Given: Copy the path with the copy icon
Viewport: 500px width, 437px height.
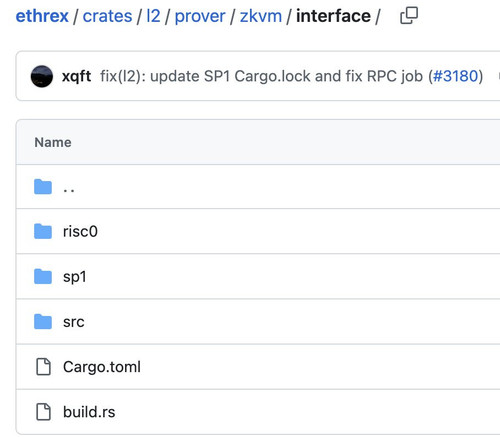Looking at the screenshot, I should pos(409,16).
